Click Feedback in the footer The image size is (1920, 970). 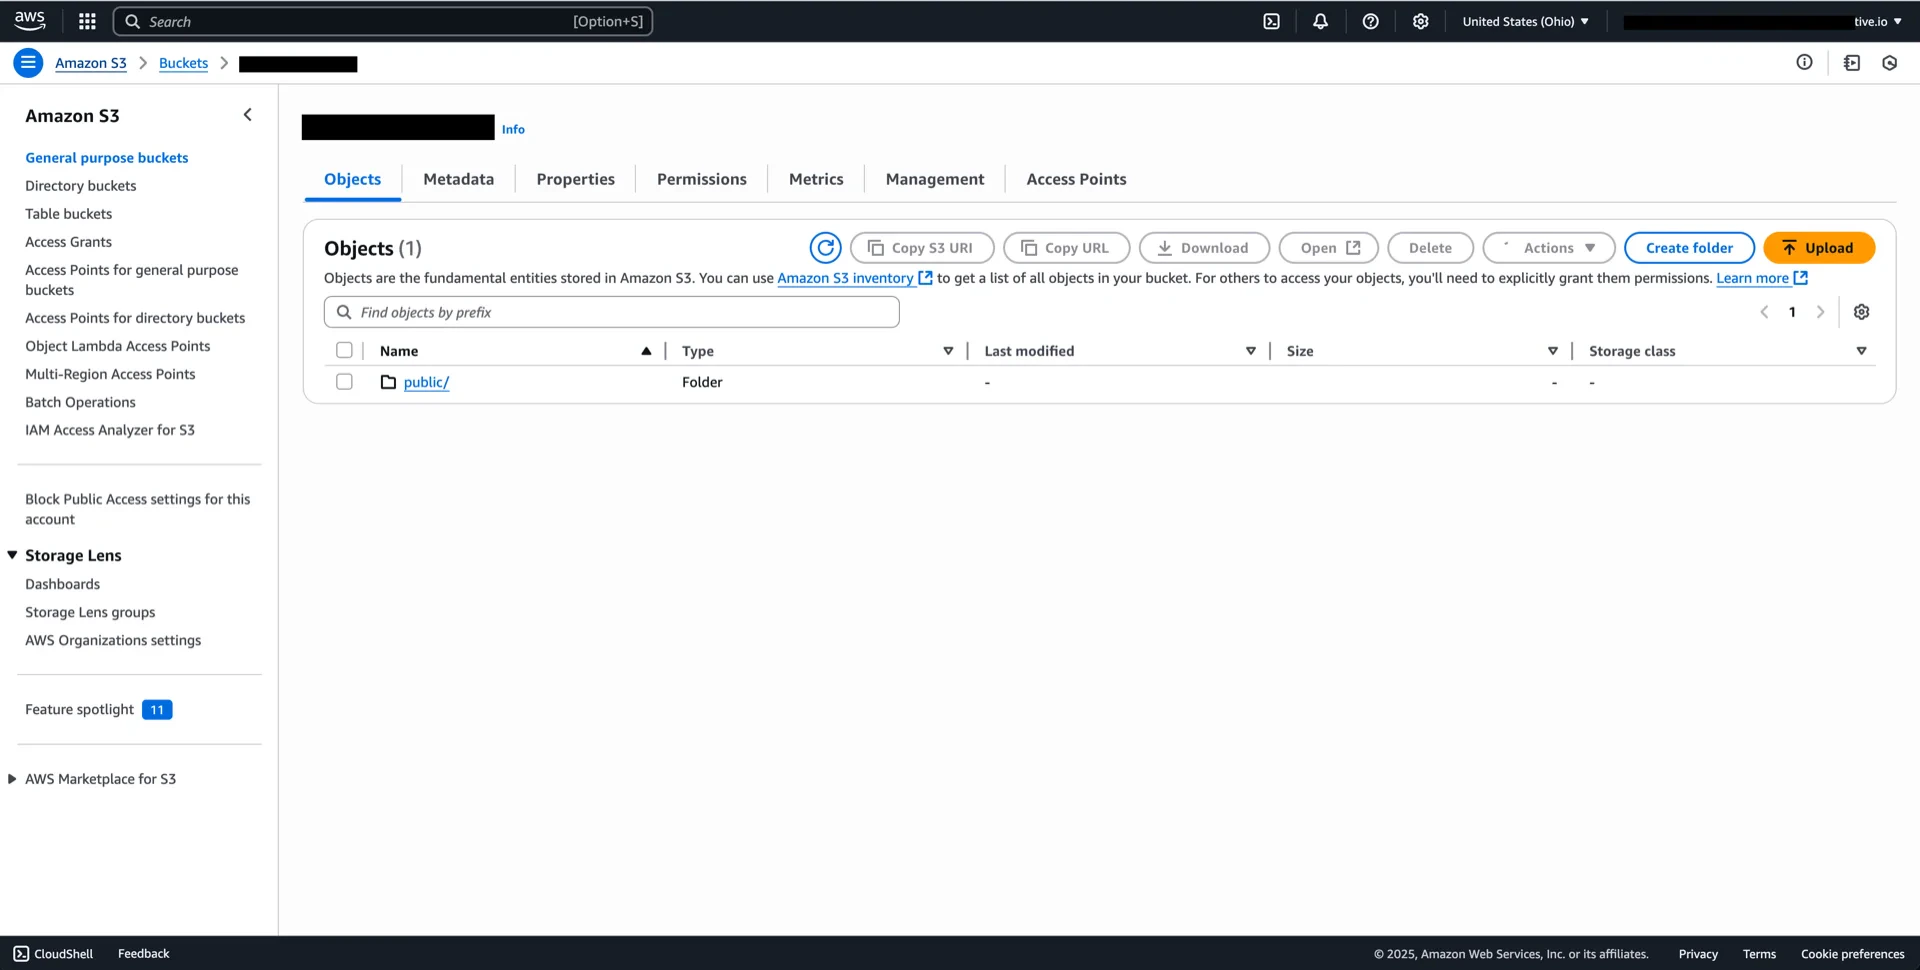coord(143,953)
